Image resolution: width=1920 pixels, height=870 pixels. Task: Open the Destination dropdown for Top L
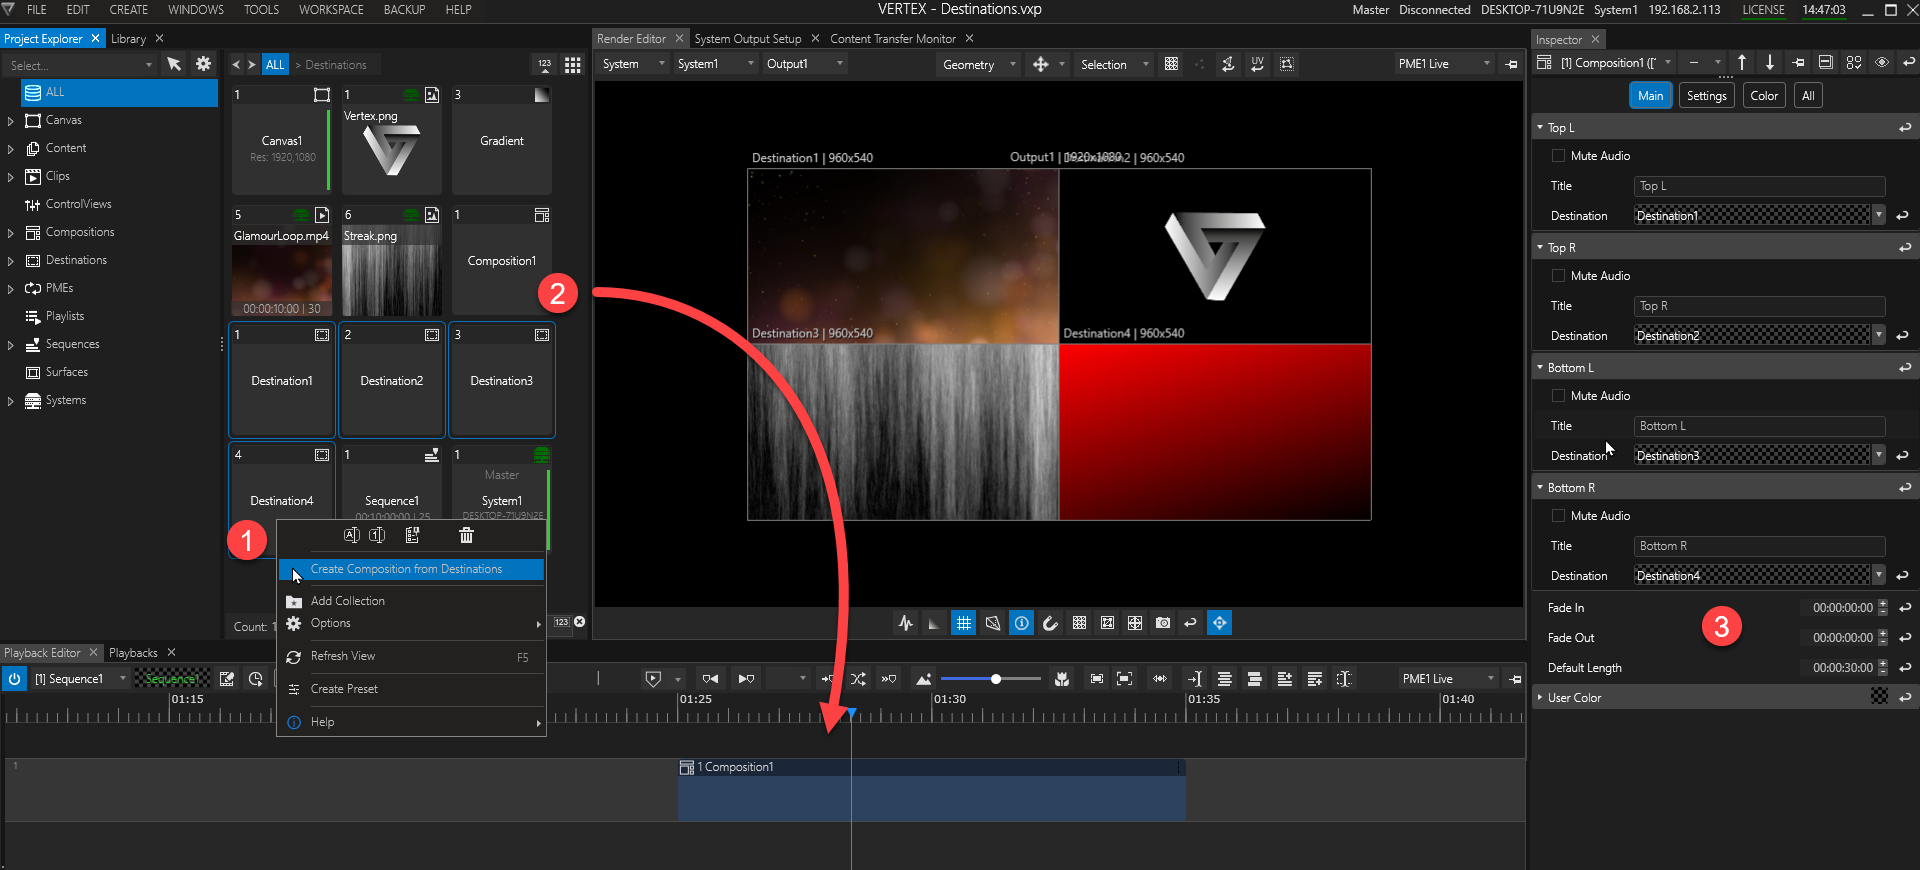point(1878,216)
